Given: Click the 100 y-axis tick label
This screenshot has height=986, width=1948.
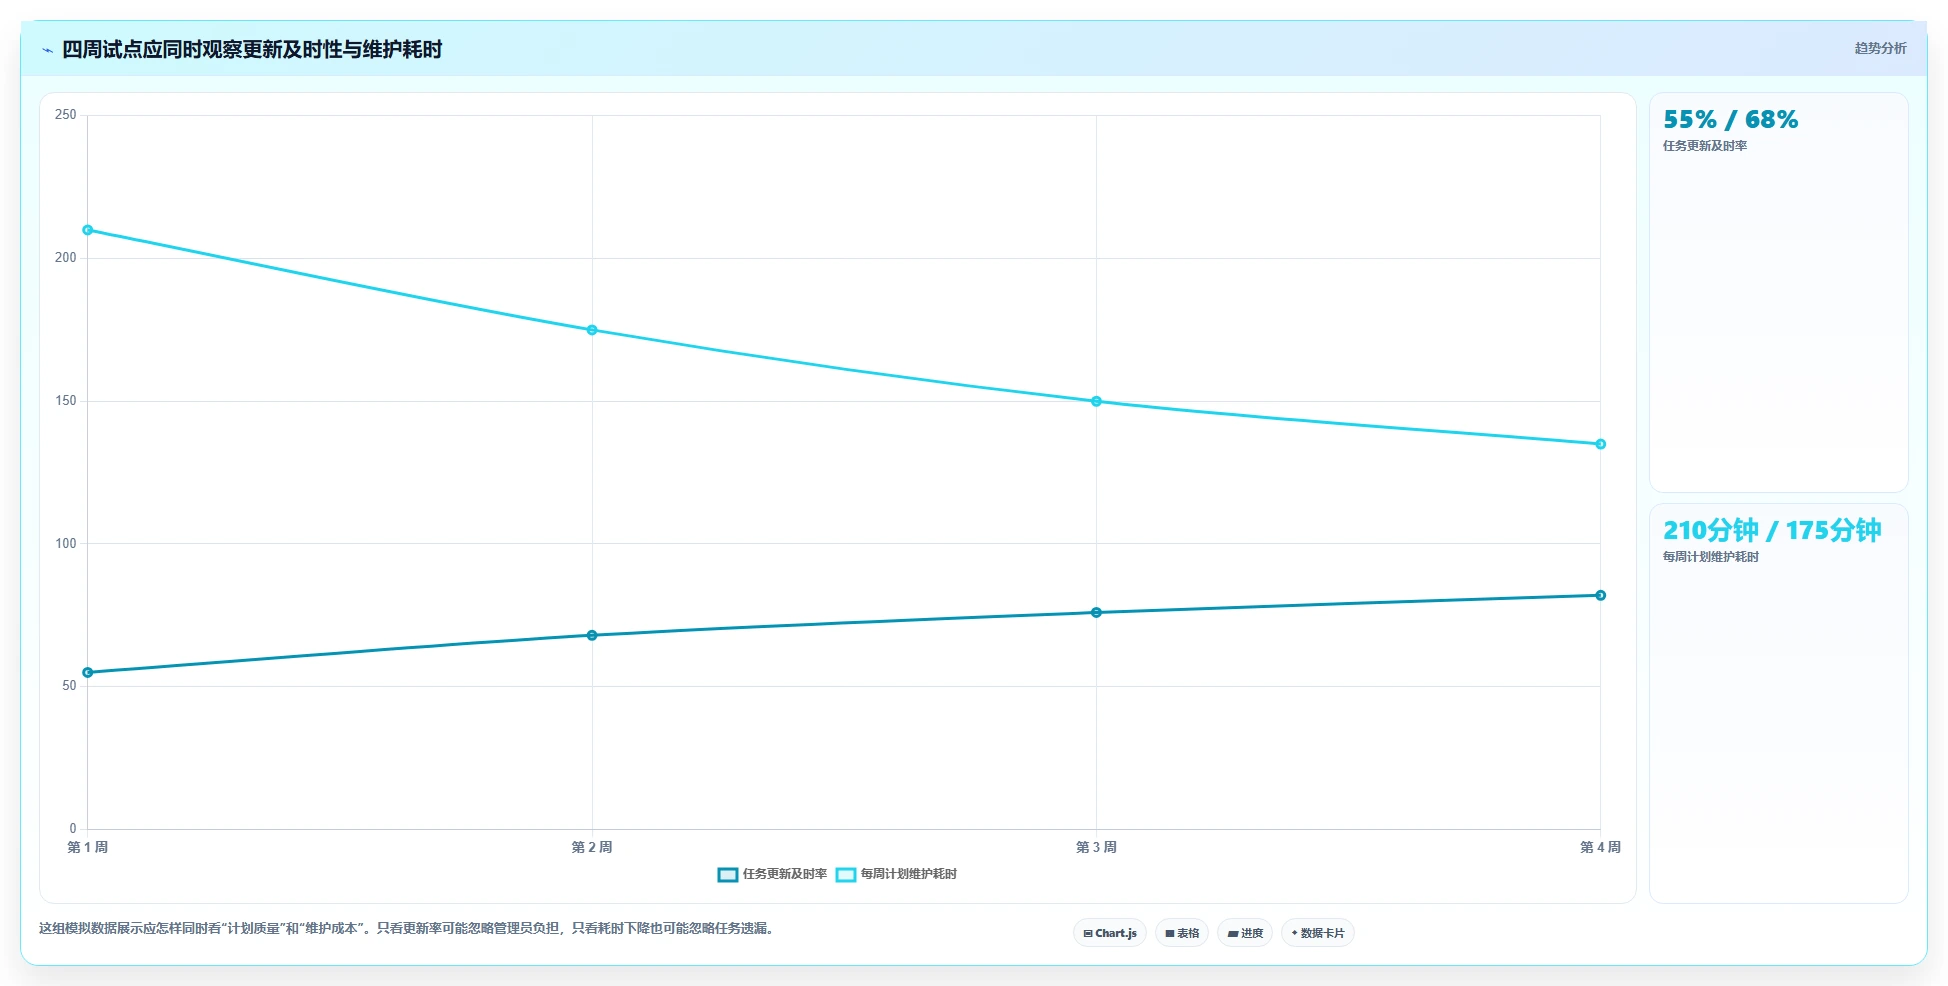Looking at the screenshot, I should pos(66,544).
